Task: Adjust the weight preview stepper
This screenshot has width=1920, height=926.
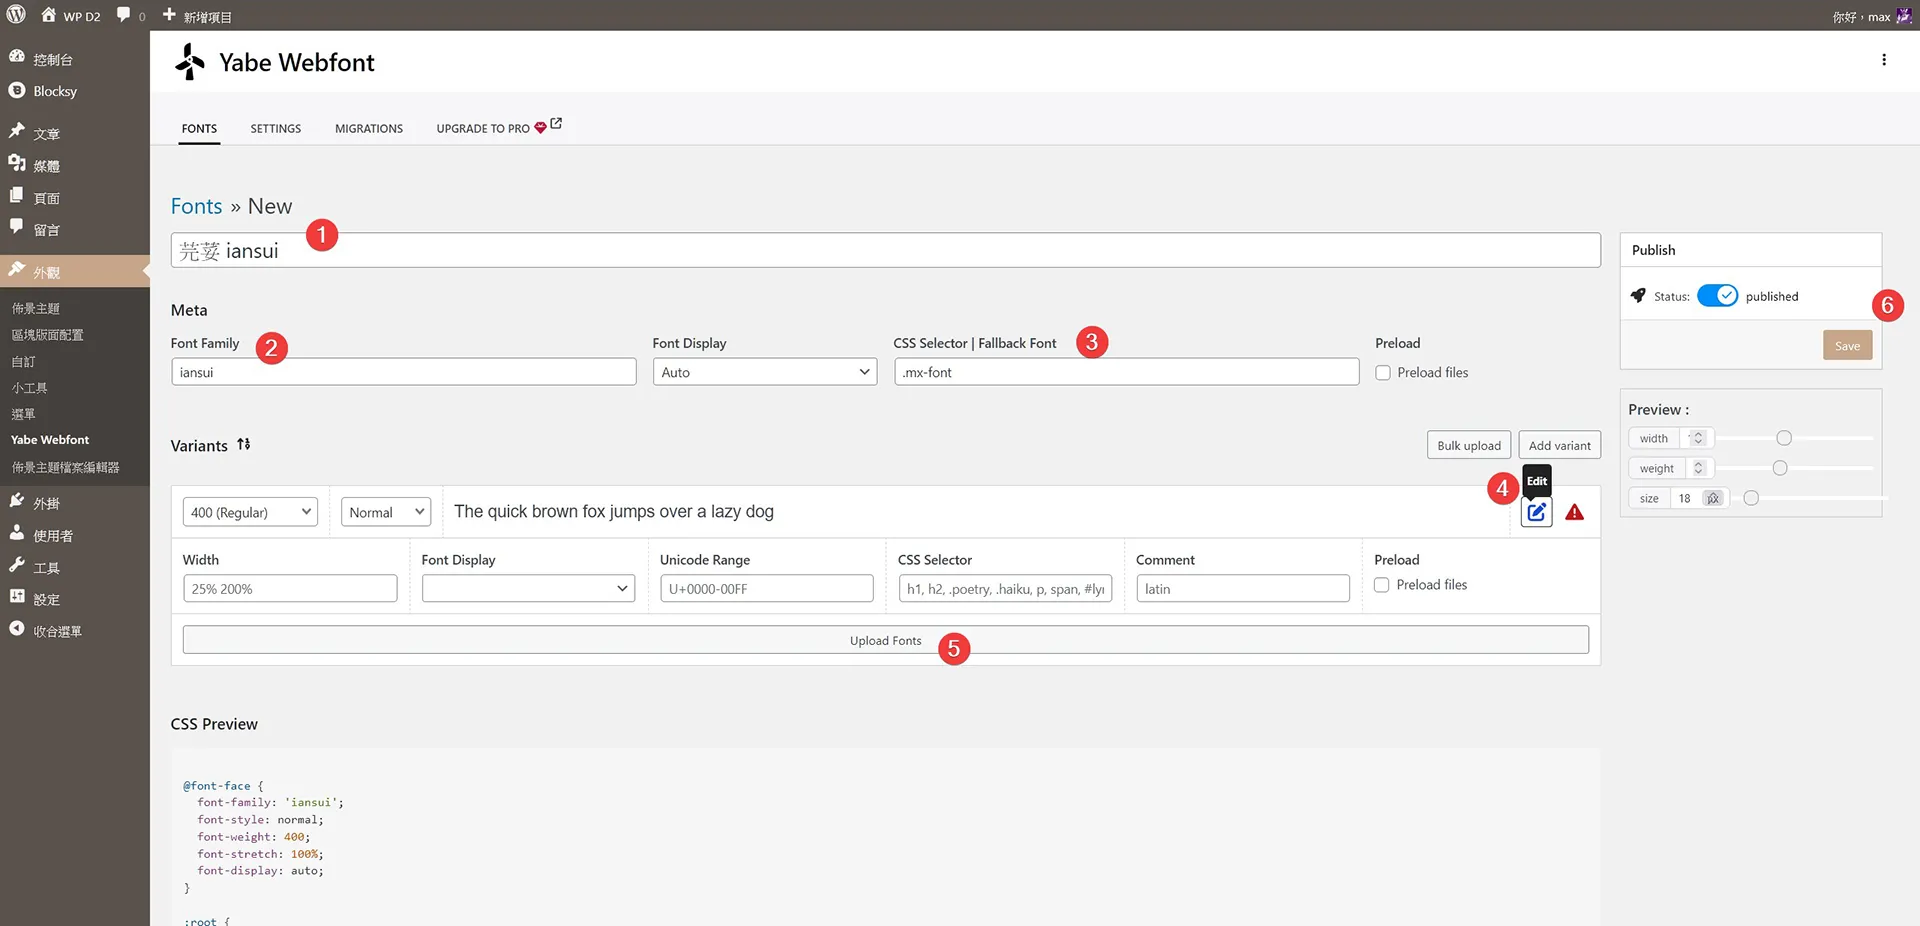Action: (1698, 468)
